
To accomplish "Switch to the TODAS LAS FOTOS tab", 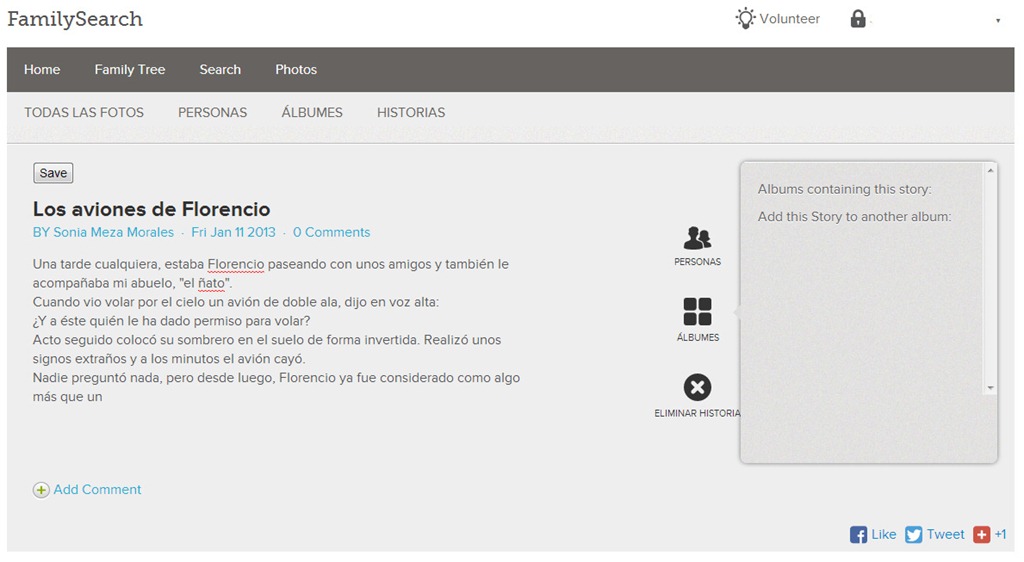I will tap(84, 113).
